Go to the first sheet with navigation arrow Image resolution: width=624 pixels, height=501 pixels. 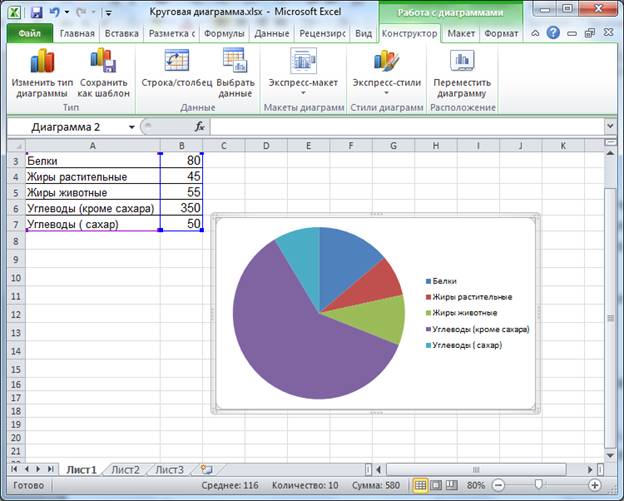14,470
